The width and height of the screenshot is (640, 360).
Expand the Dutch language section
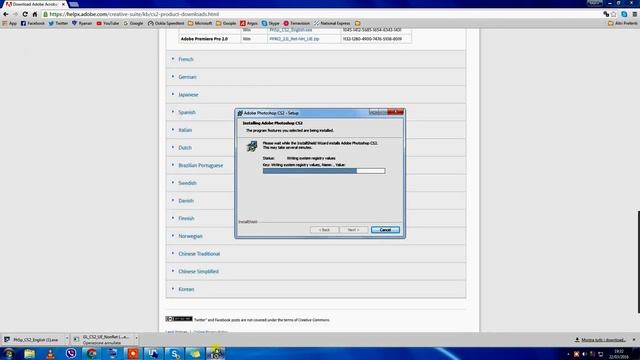[x=201, y=148]
